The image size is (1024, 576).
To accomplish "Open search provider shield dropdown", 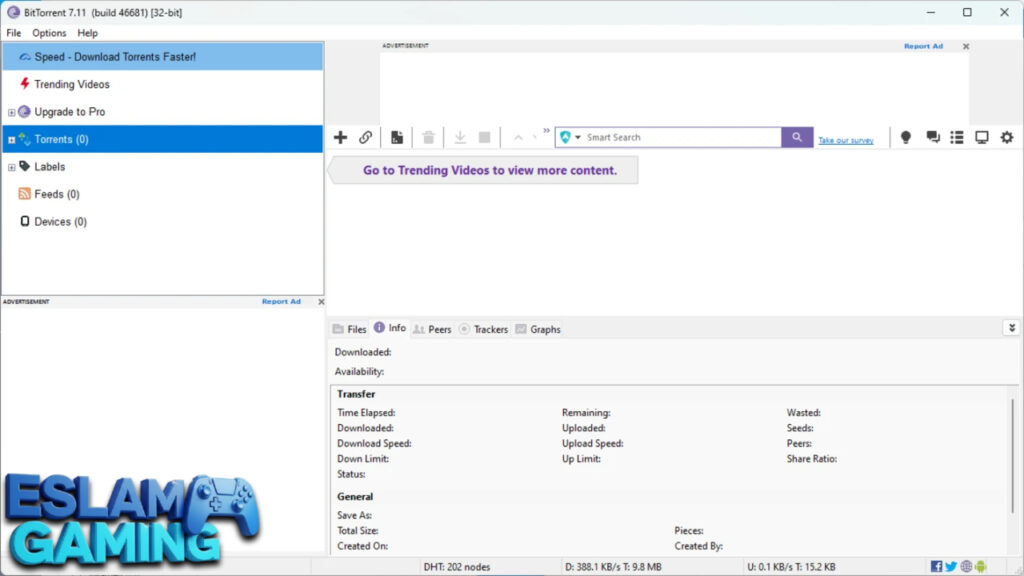I will (x=570, y=137).
